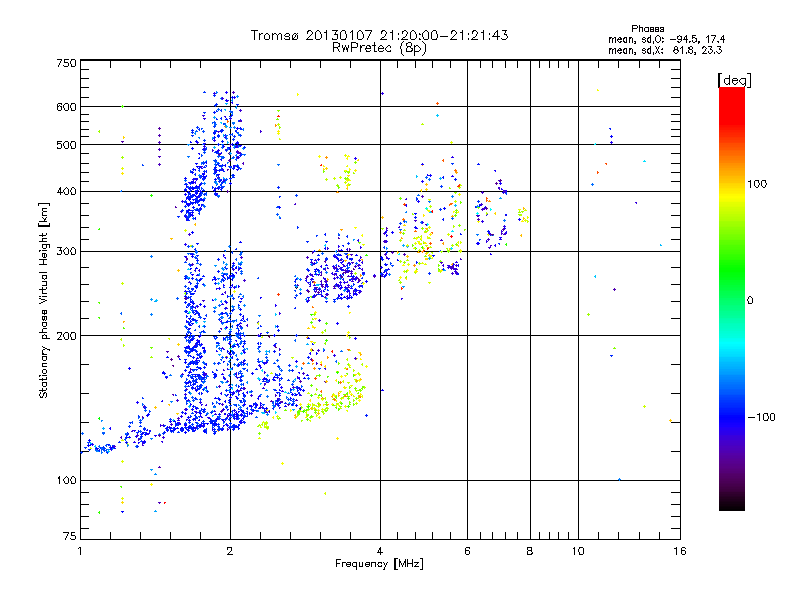Click the x-axis tick label '10'
This screenshot has width=800, height=600.
click(578, 551)
